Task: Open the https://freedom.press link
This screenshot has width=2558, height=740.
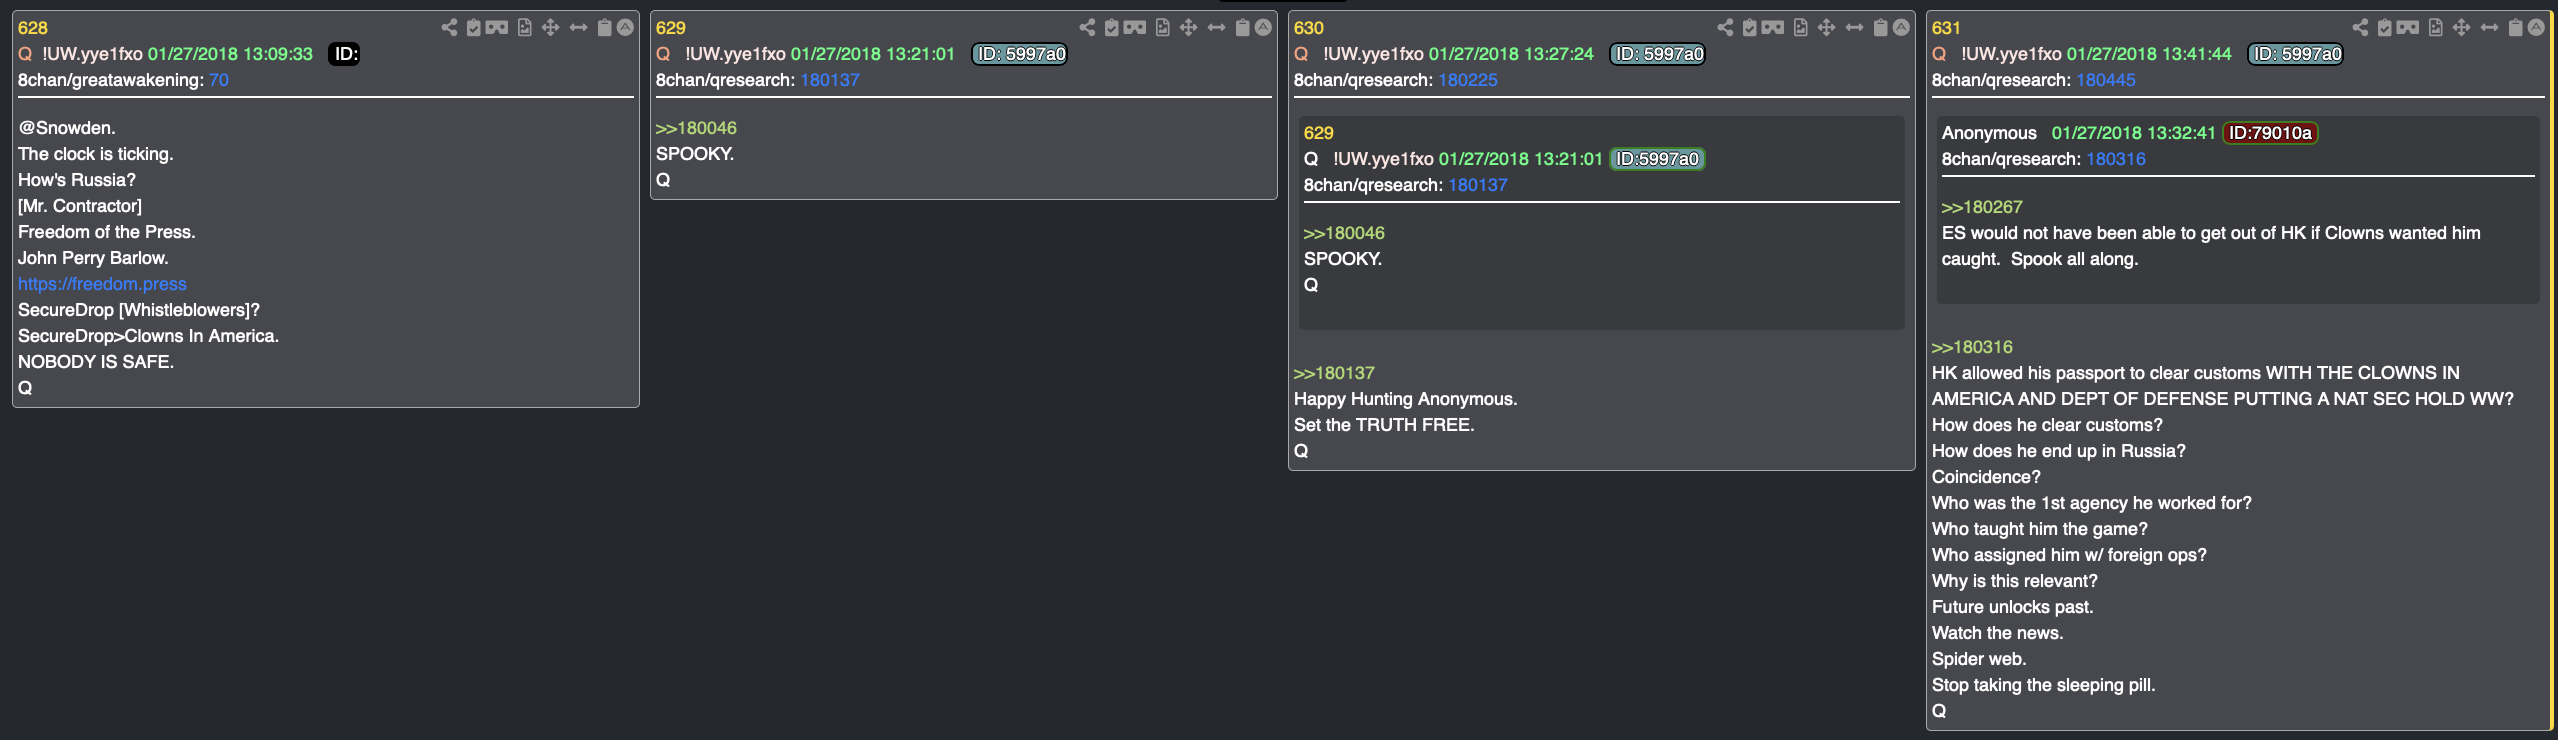Action: (x=102, y=284)
